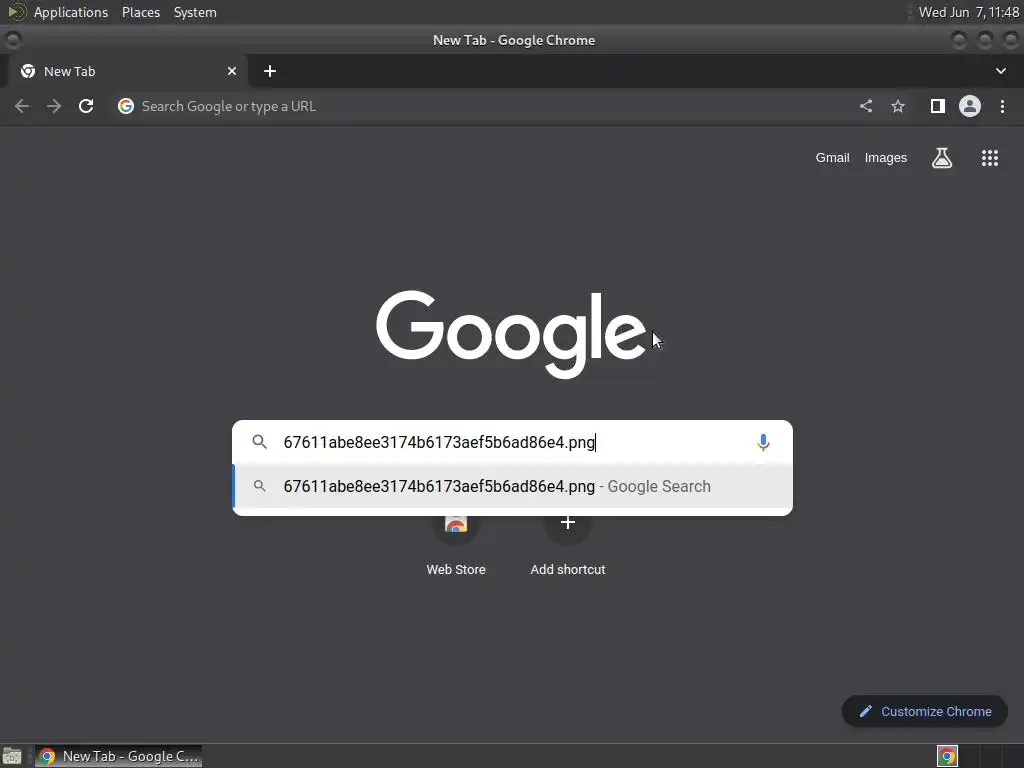Click the magnifier icon in search box
The height and width of the screenshot is (768, 1024).
[260, 442]
